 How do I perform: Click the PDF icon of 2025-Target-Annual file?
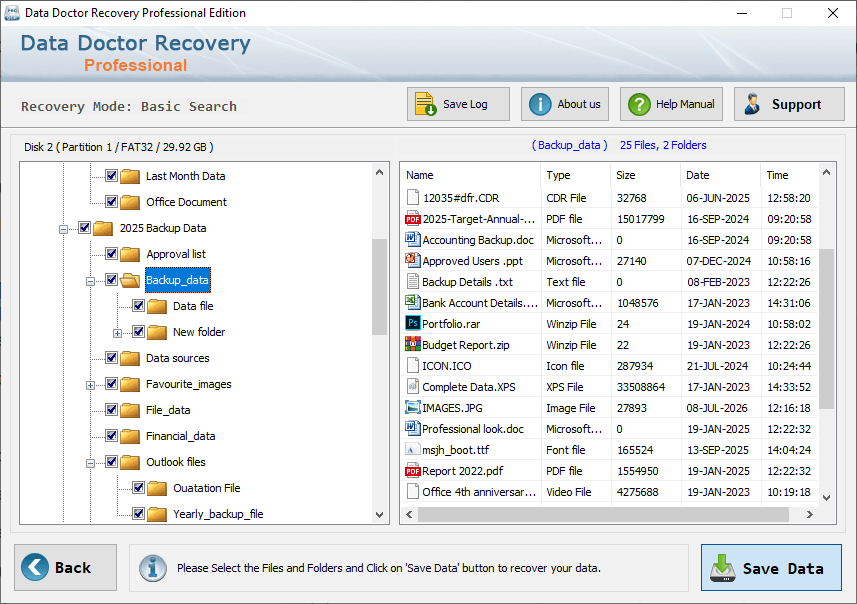tap(412, 219)
